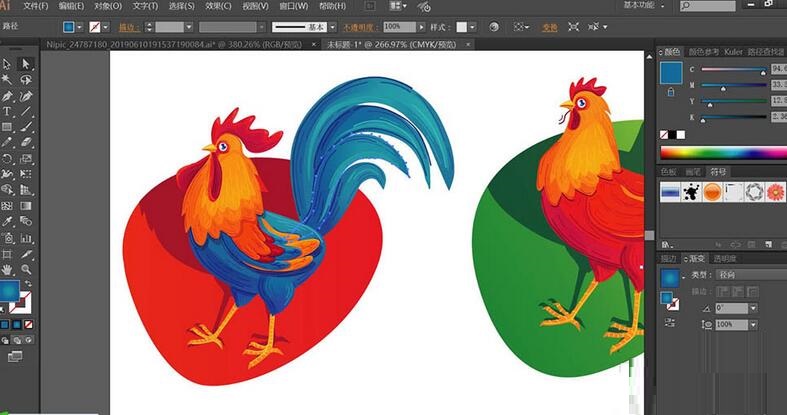This screenshot has width=787, height=415.
Task: Click the ink splatter symbol
Action: click(690, 192)
